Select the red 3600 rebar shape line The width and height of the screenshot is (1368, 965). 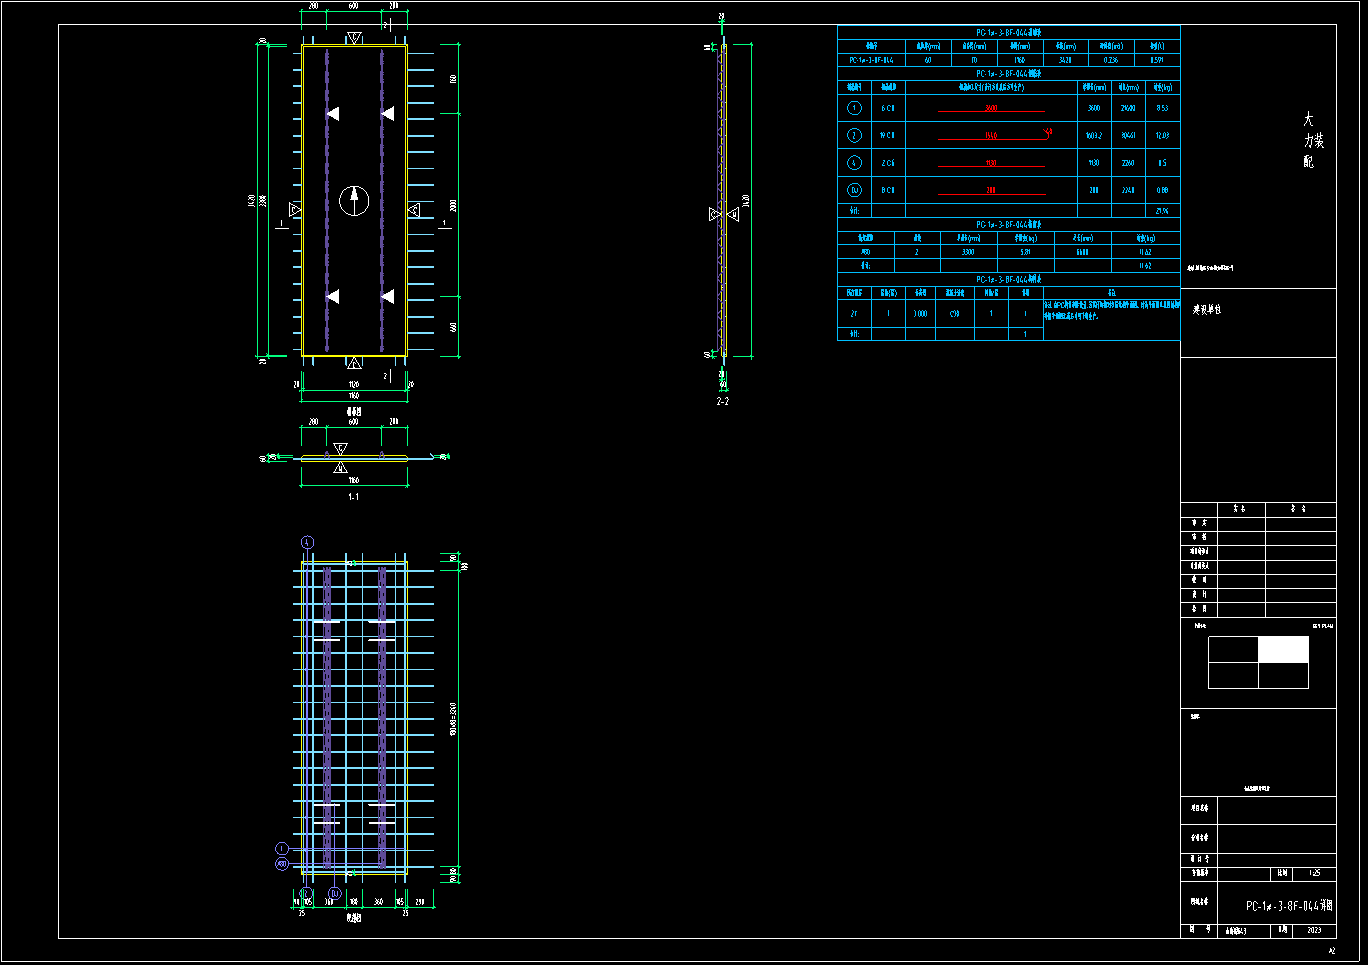[991, 110]
